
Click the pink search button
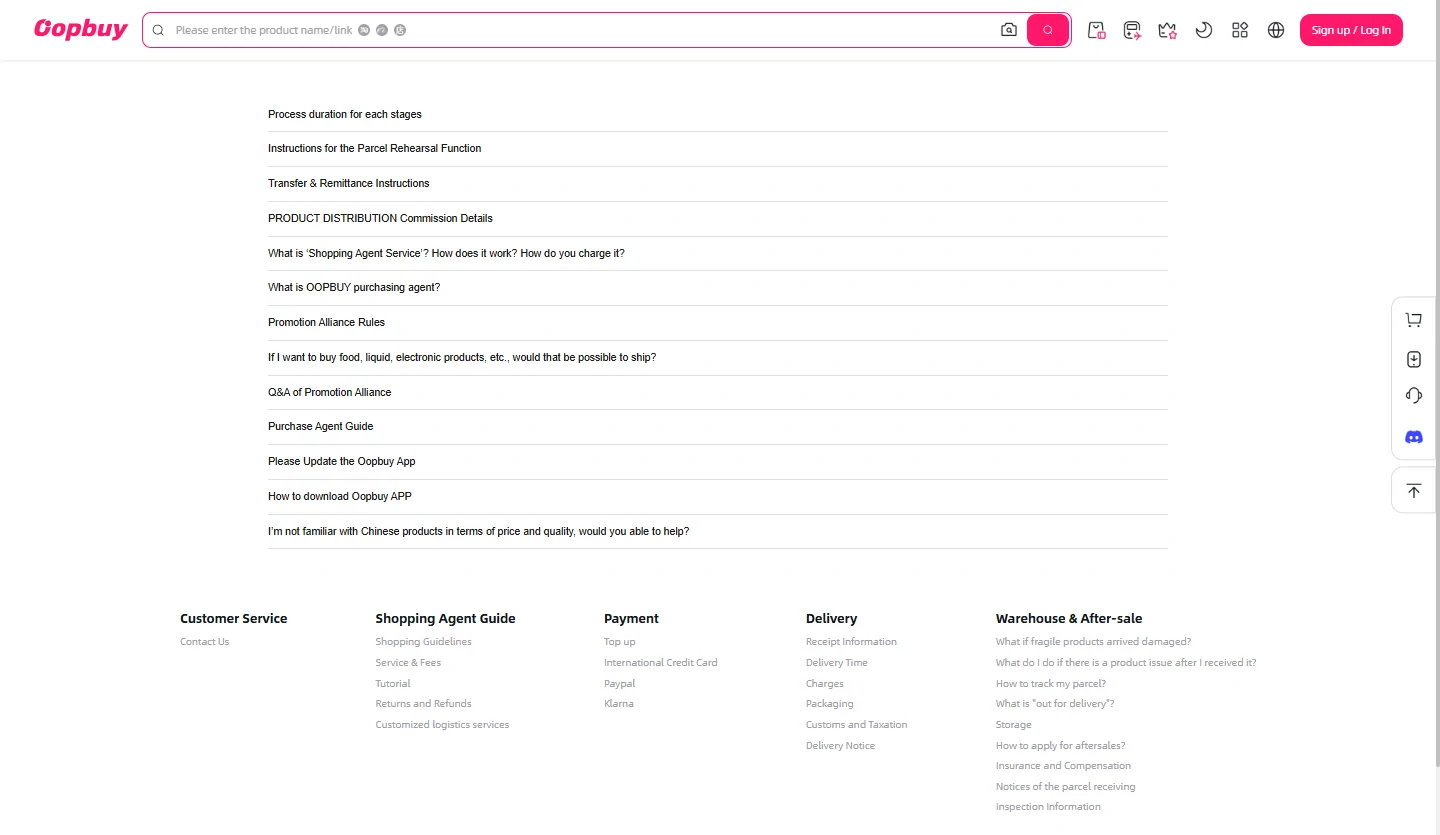(x=1048, y=30)
